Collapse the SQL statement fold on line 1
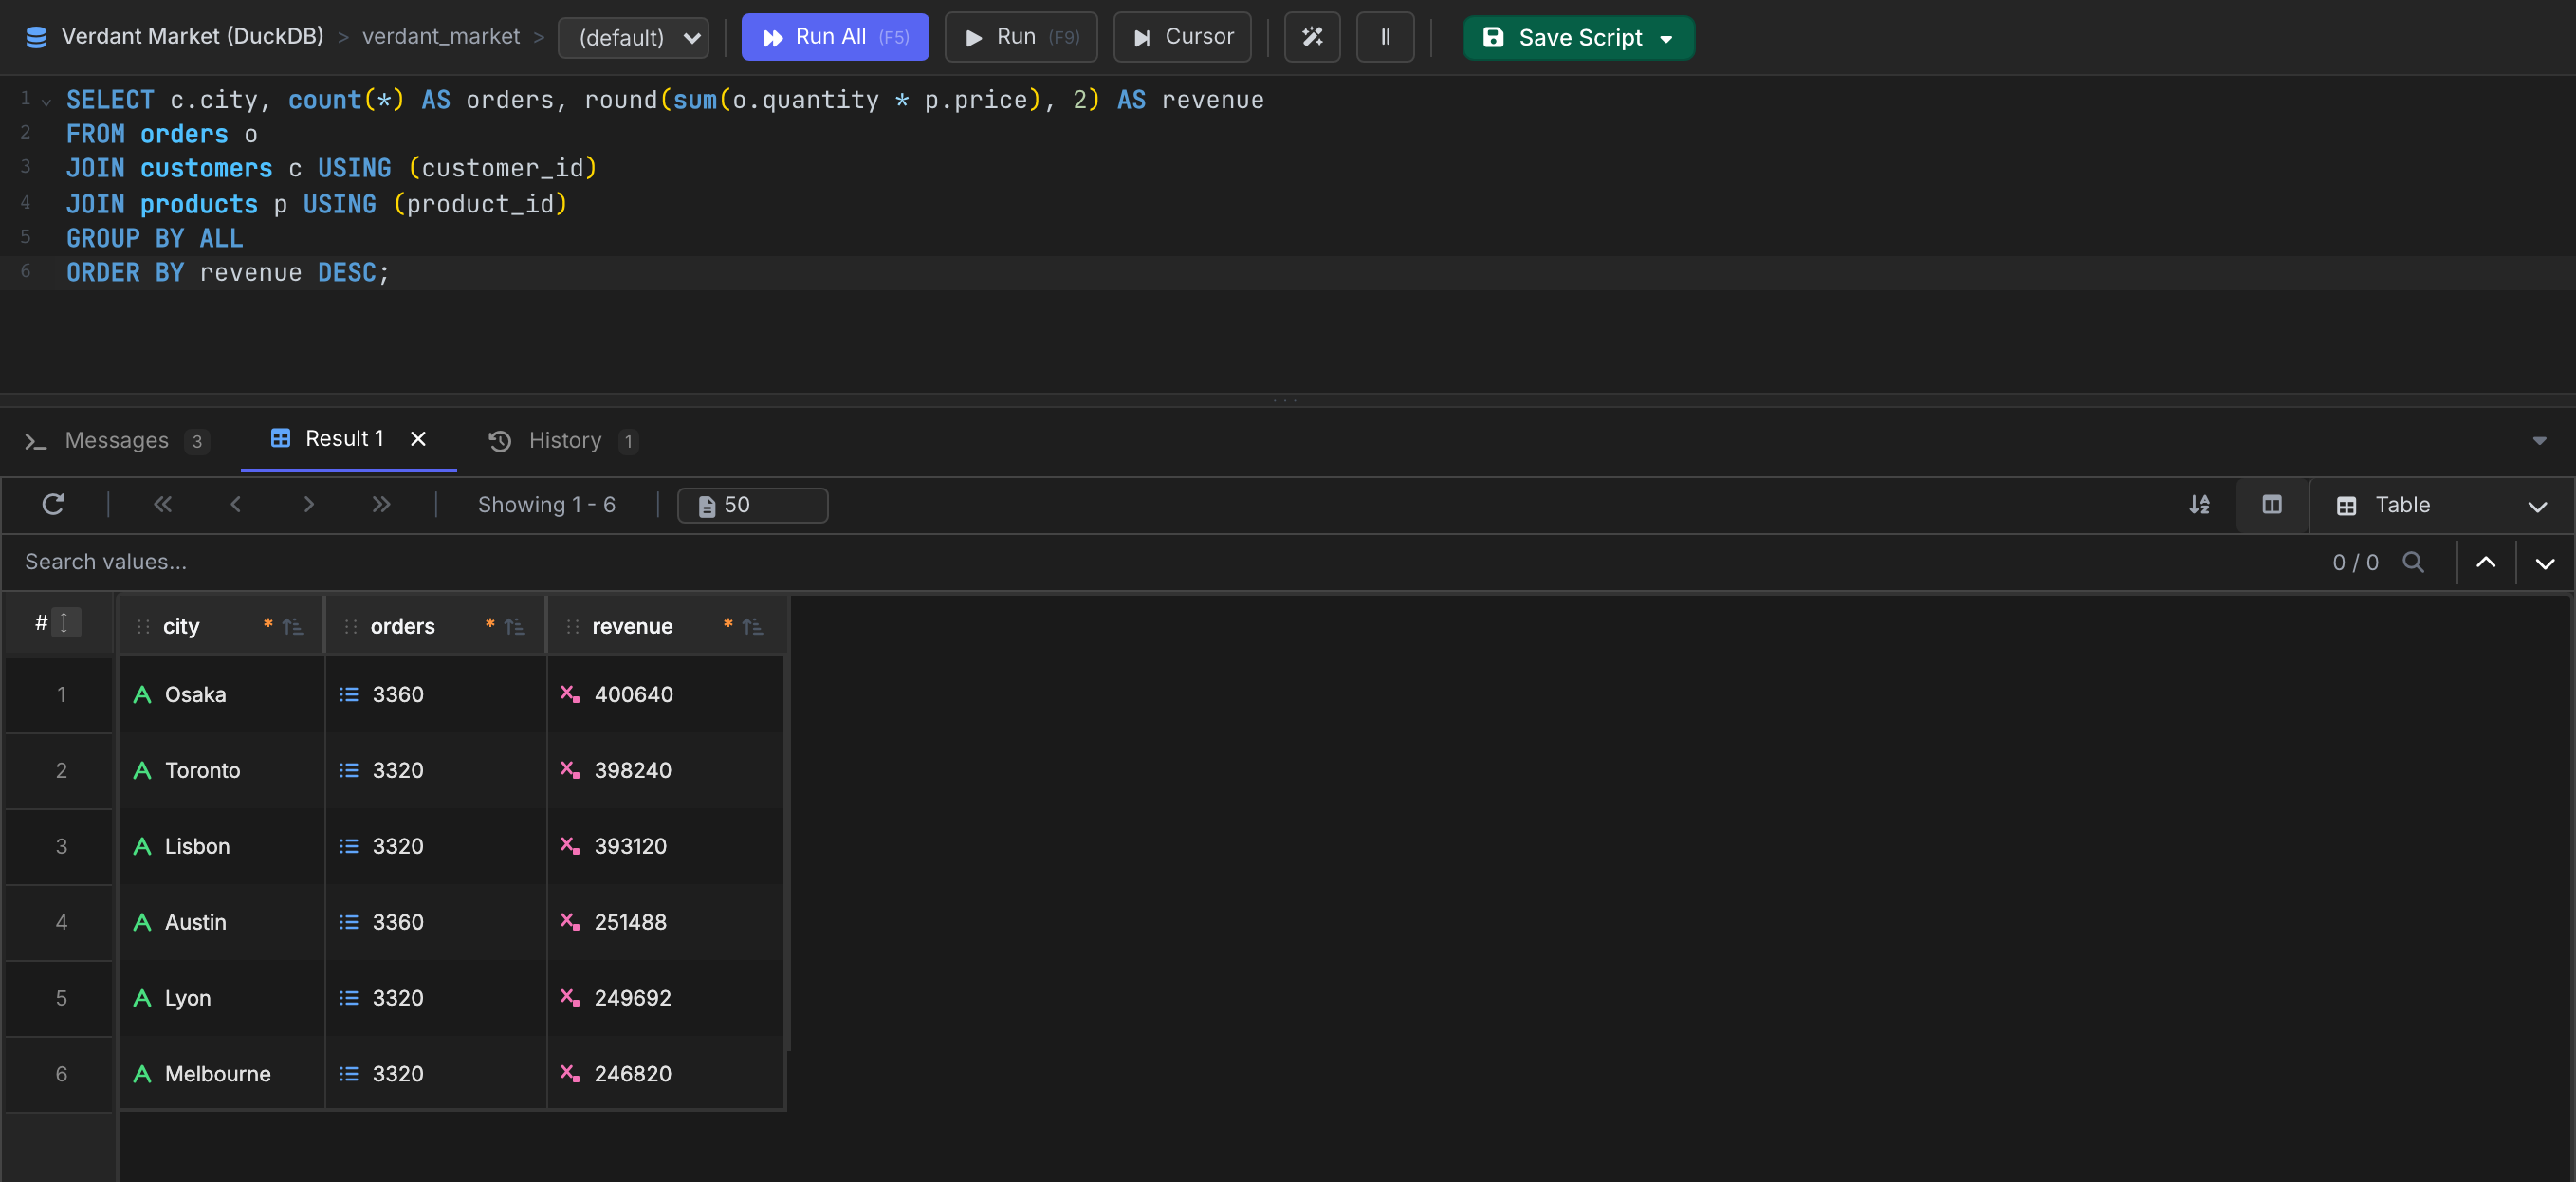This screenshot has width=2576, height=1182. [x=46, y=101]
